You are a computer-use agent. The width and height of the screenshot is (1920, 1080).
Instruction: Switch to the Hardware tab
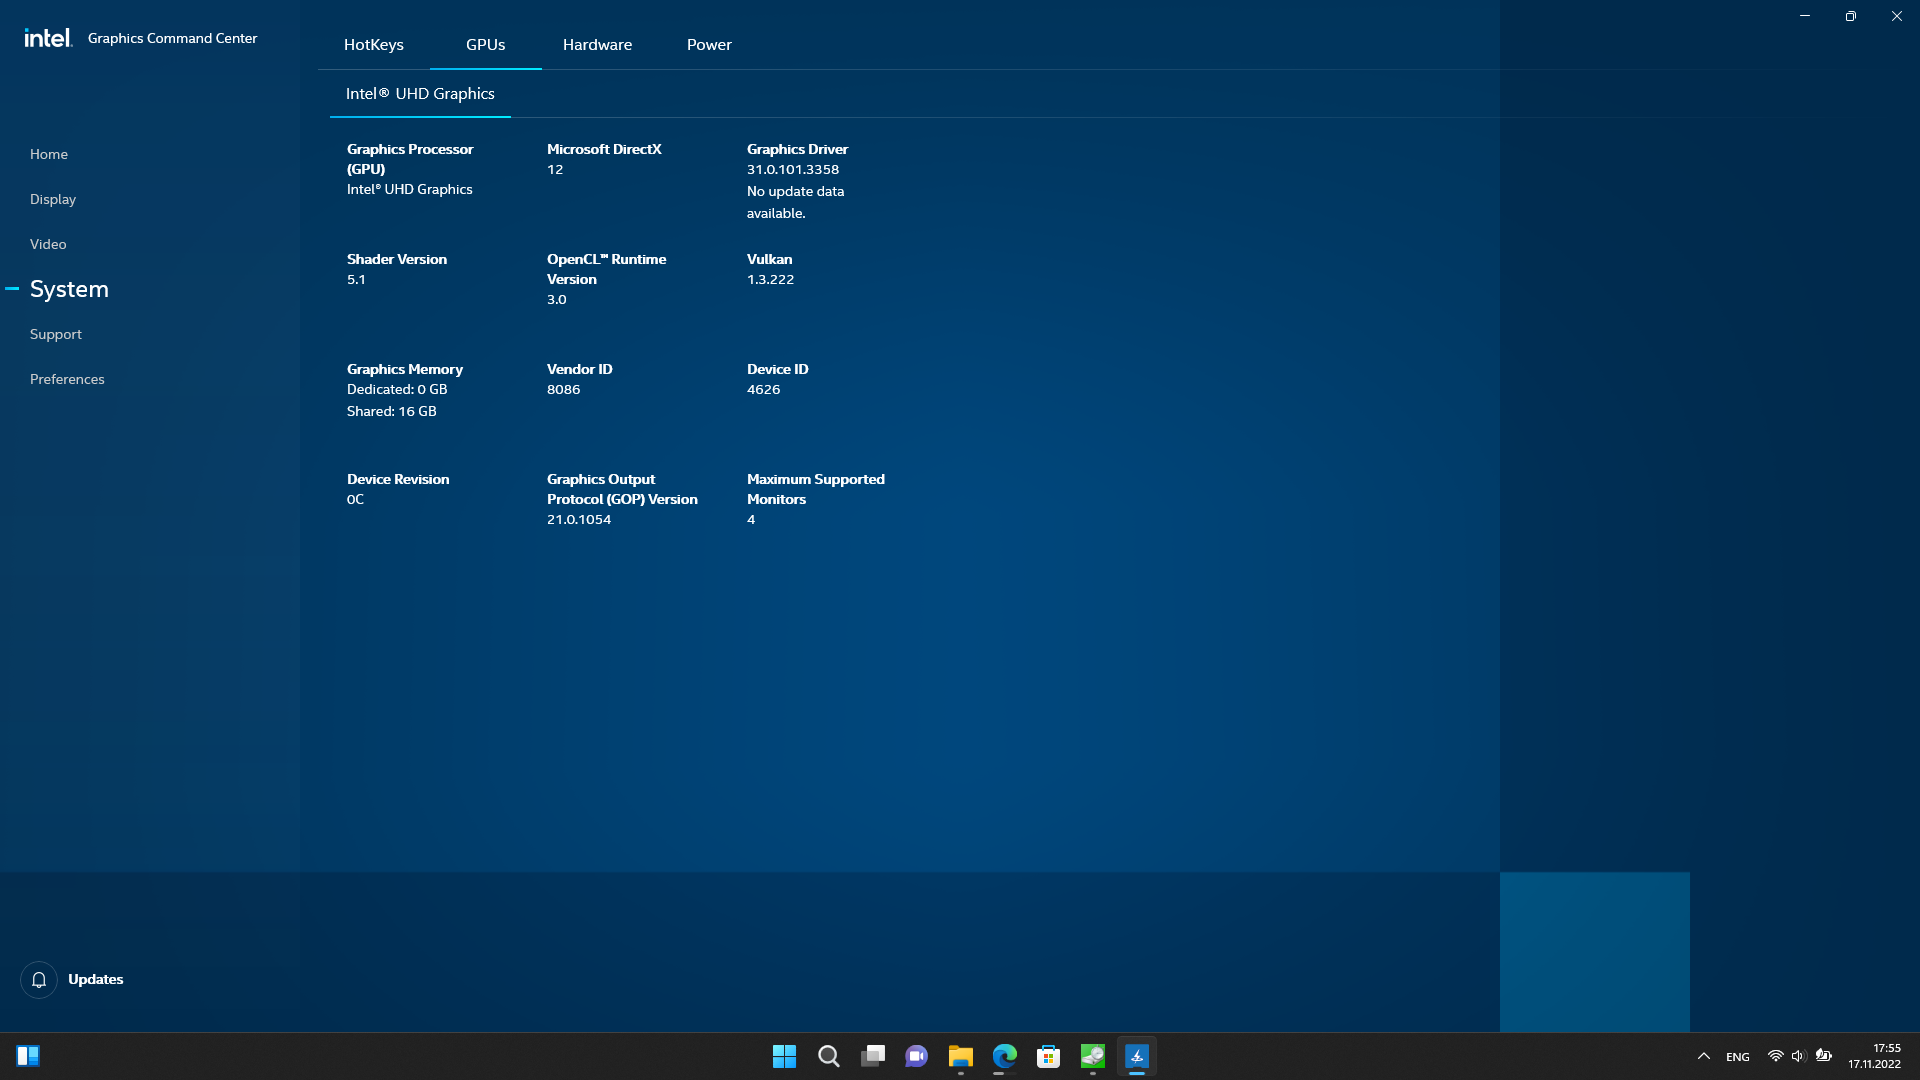(x=597, y=45)
